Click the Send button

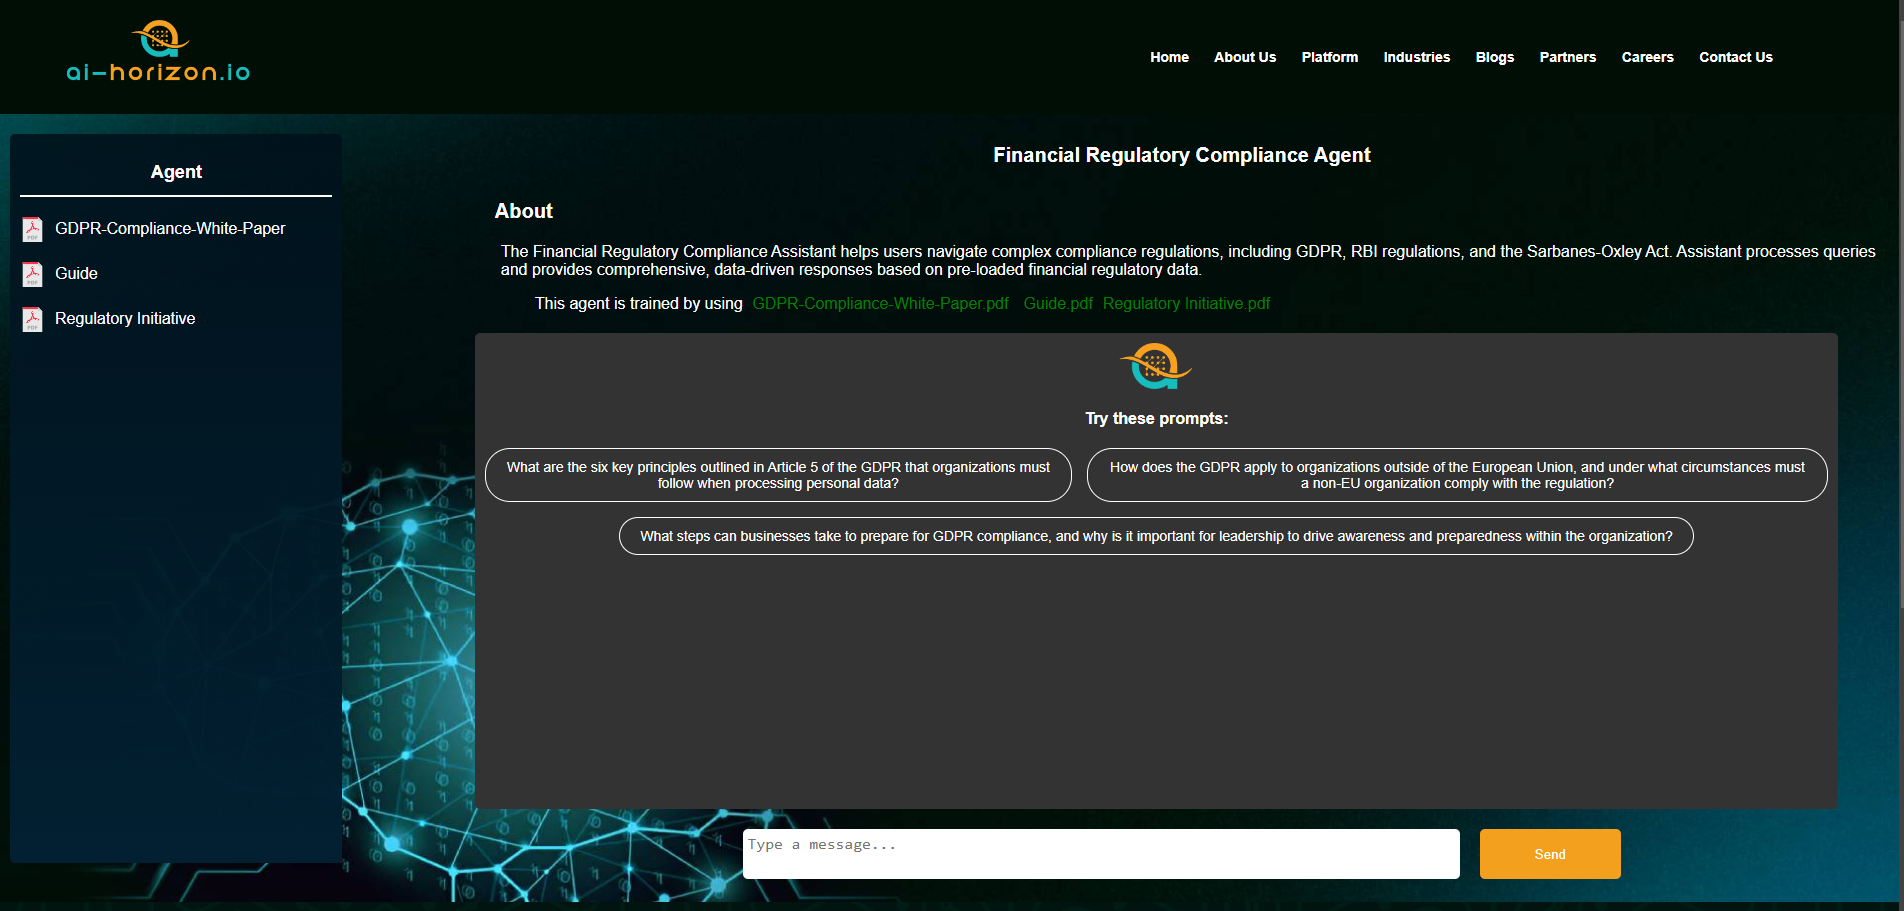click(1550, 854)
